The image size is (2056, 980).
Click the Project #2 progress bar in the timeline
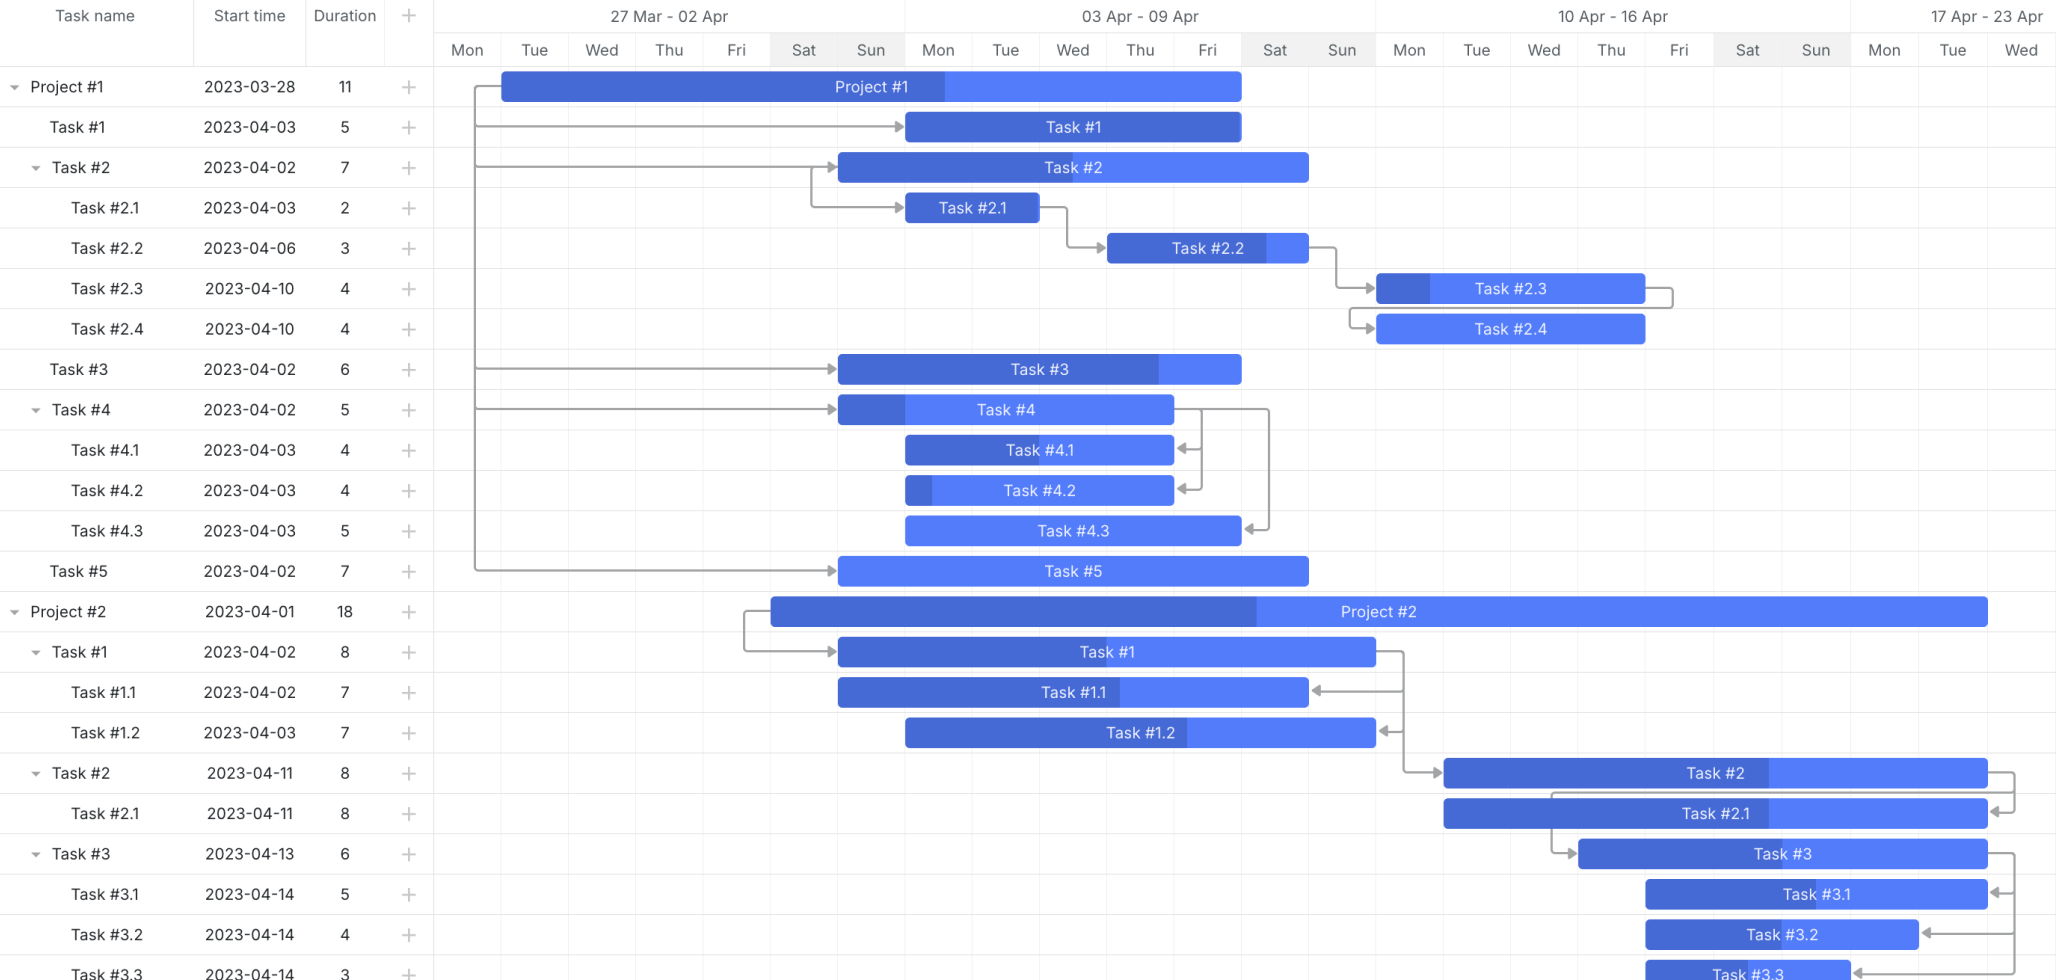[x=1378, y=612]
